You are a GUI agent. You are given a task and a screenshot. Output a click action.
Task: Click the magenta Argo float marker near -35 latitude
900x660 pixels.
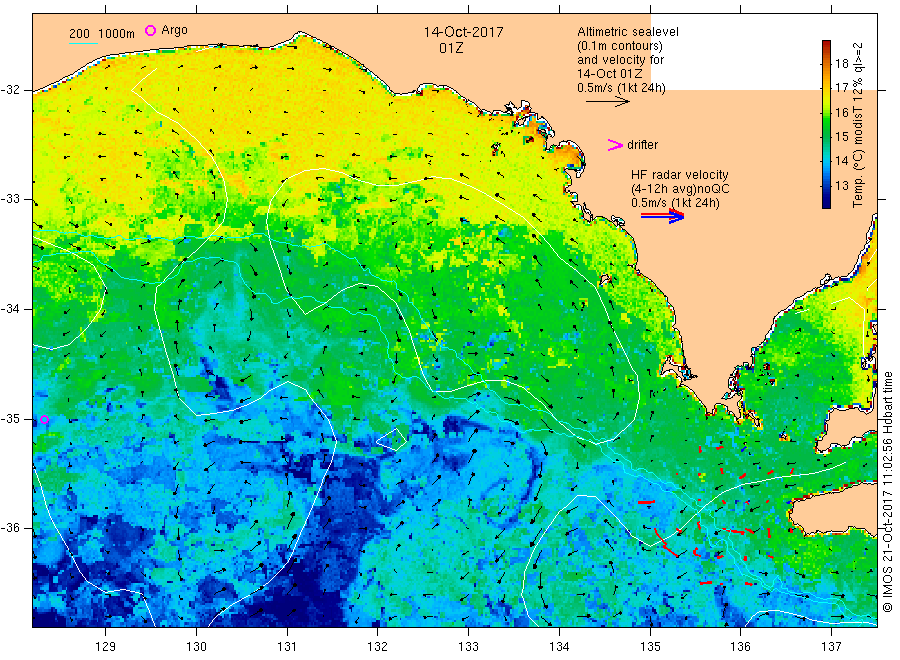tap(44, 420)
